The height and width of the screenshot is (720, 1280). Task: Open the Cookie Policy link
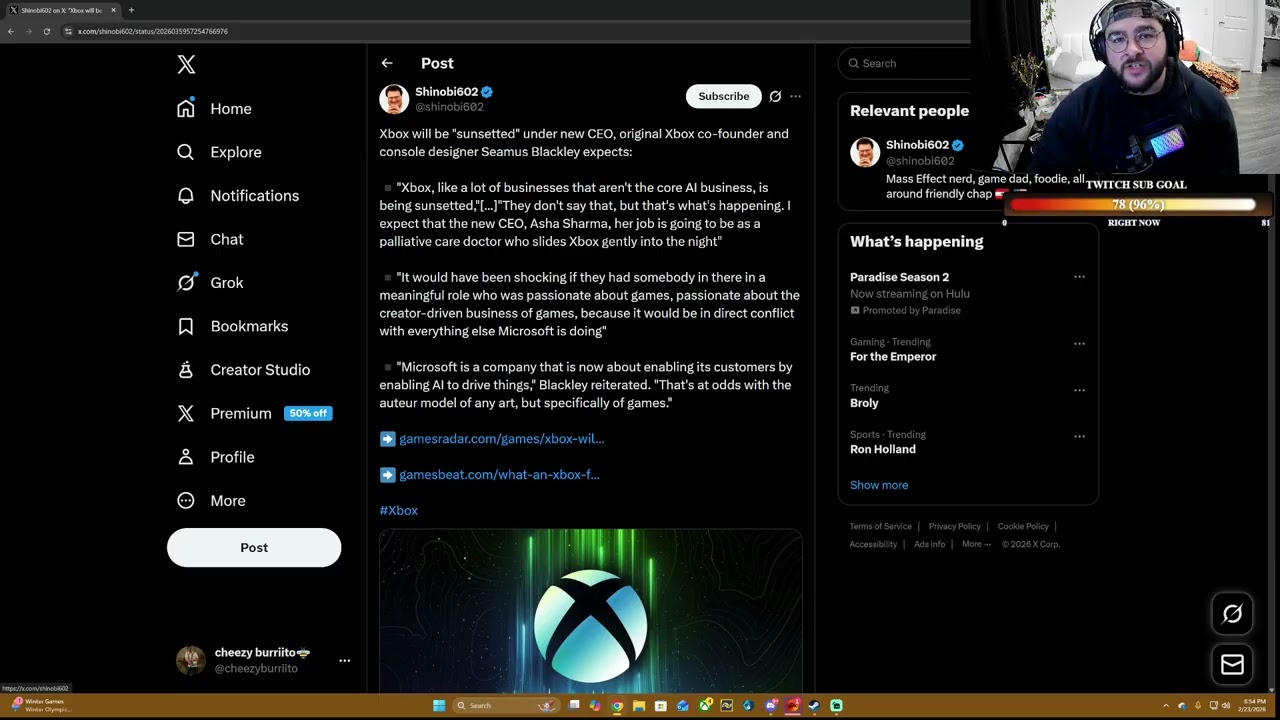click(x=1023, y=526)
